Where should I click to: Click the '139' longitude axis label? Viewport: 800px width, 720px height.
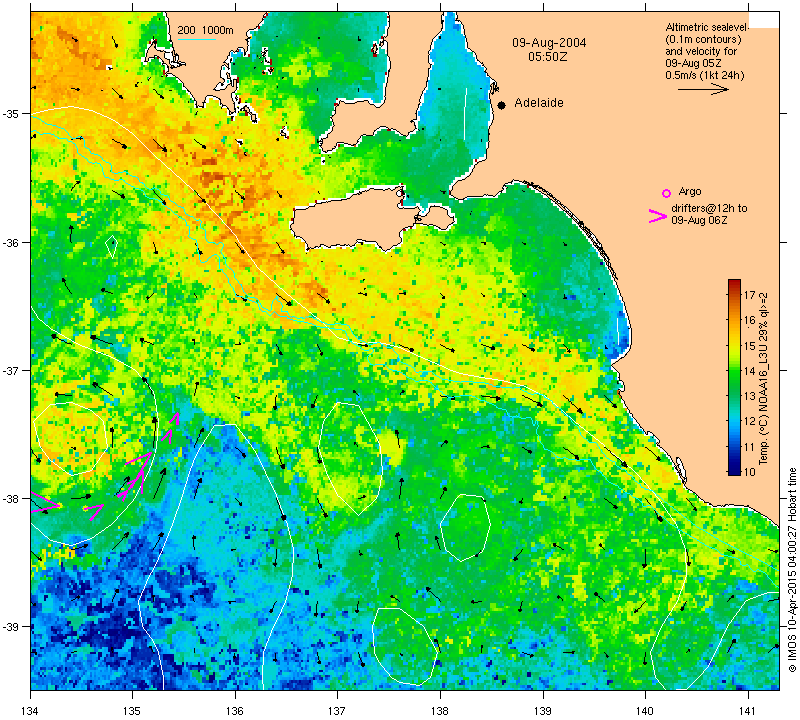[543, 710]
